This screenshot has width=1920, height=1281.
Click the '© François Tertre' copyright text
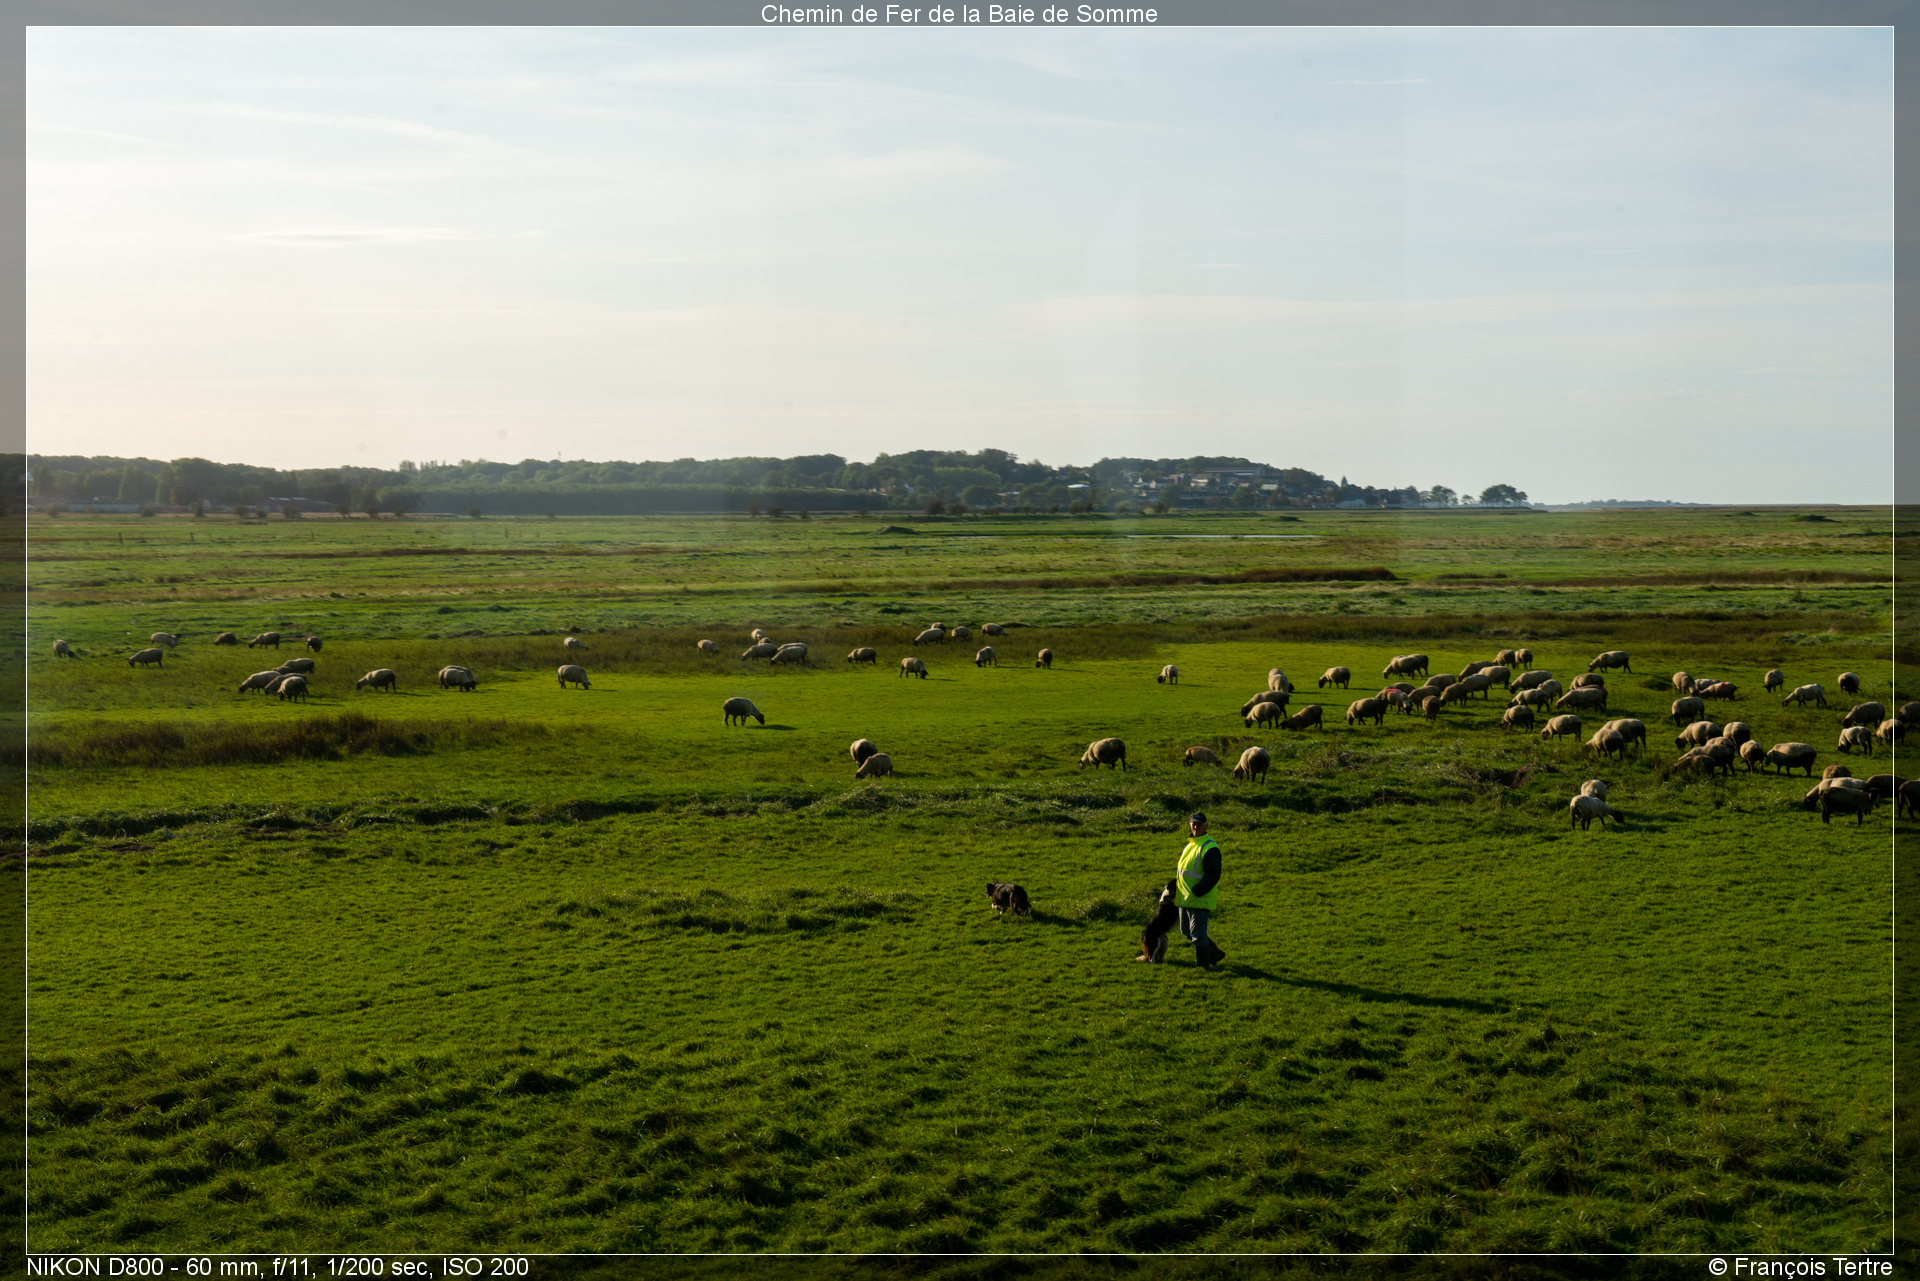[x=1800, y=1267]
